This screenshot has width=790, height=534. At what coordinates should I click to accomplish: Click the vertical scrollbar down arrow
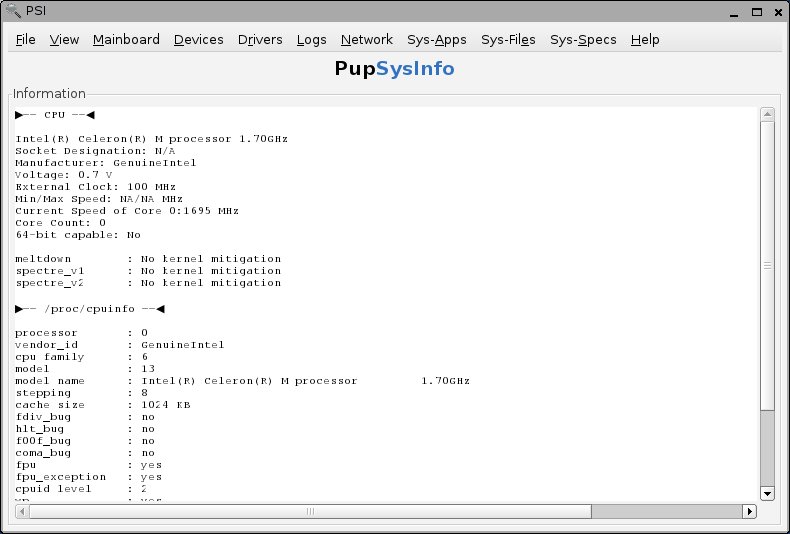pos(767,493)
